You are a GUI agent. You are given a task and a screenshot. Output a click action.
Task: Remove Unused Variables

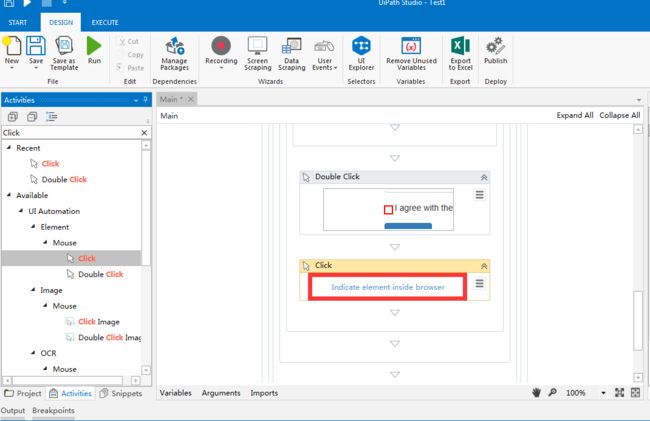(411, 53)
